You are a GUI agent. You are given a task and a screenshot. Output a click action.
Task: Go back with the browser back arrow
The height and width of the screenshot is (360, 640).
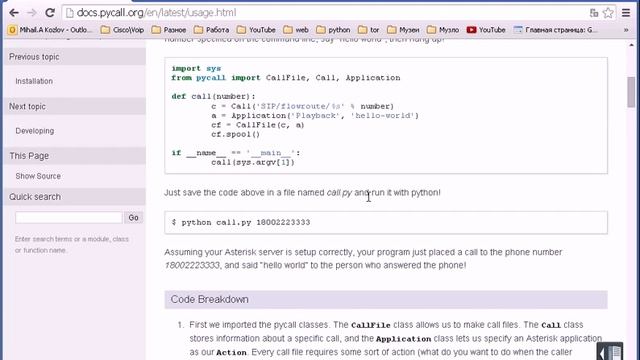(14, 13)
